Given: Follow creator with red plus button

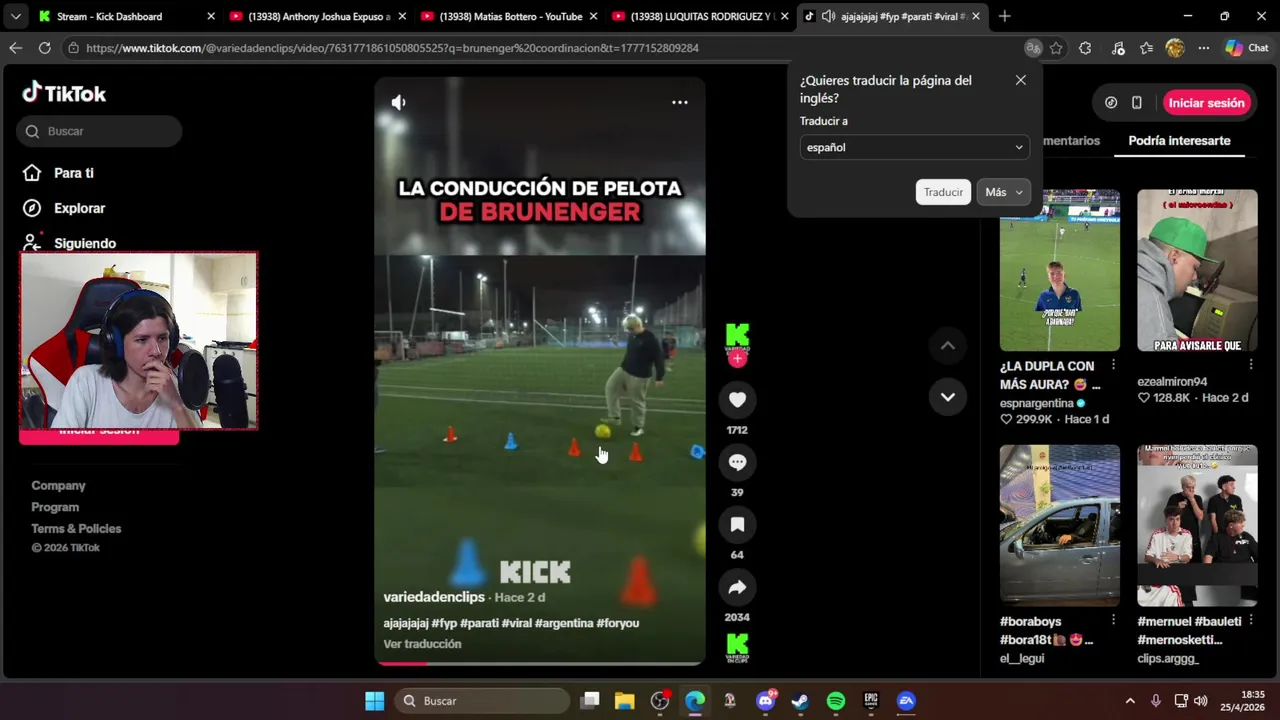Looking at the screenshot, I should (x=737, y=359).
